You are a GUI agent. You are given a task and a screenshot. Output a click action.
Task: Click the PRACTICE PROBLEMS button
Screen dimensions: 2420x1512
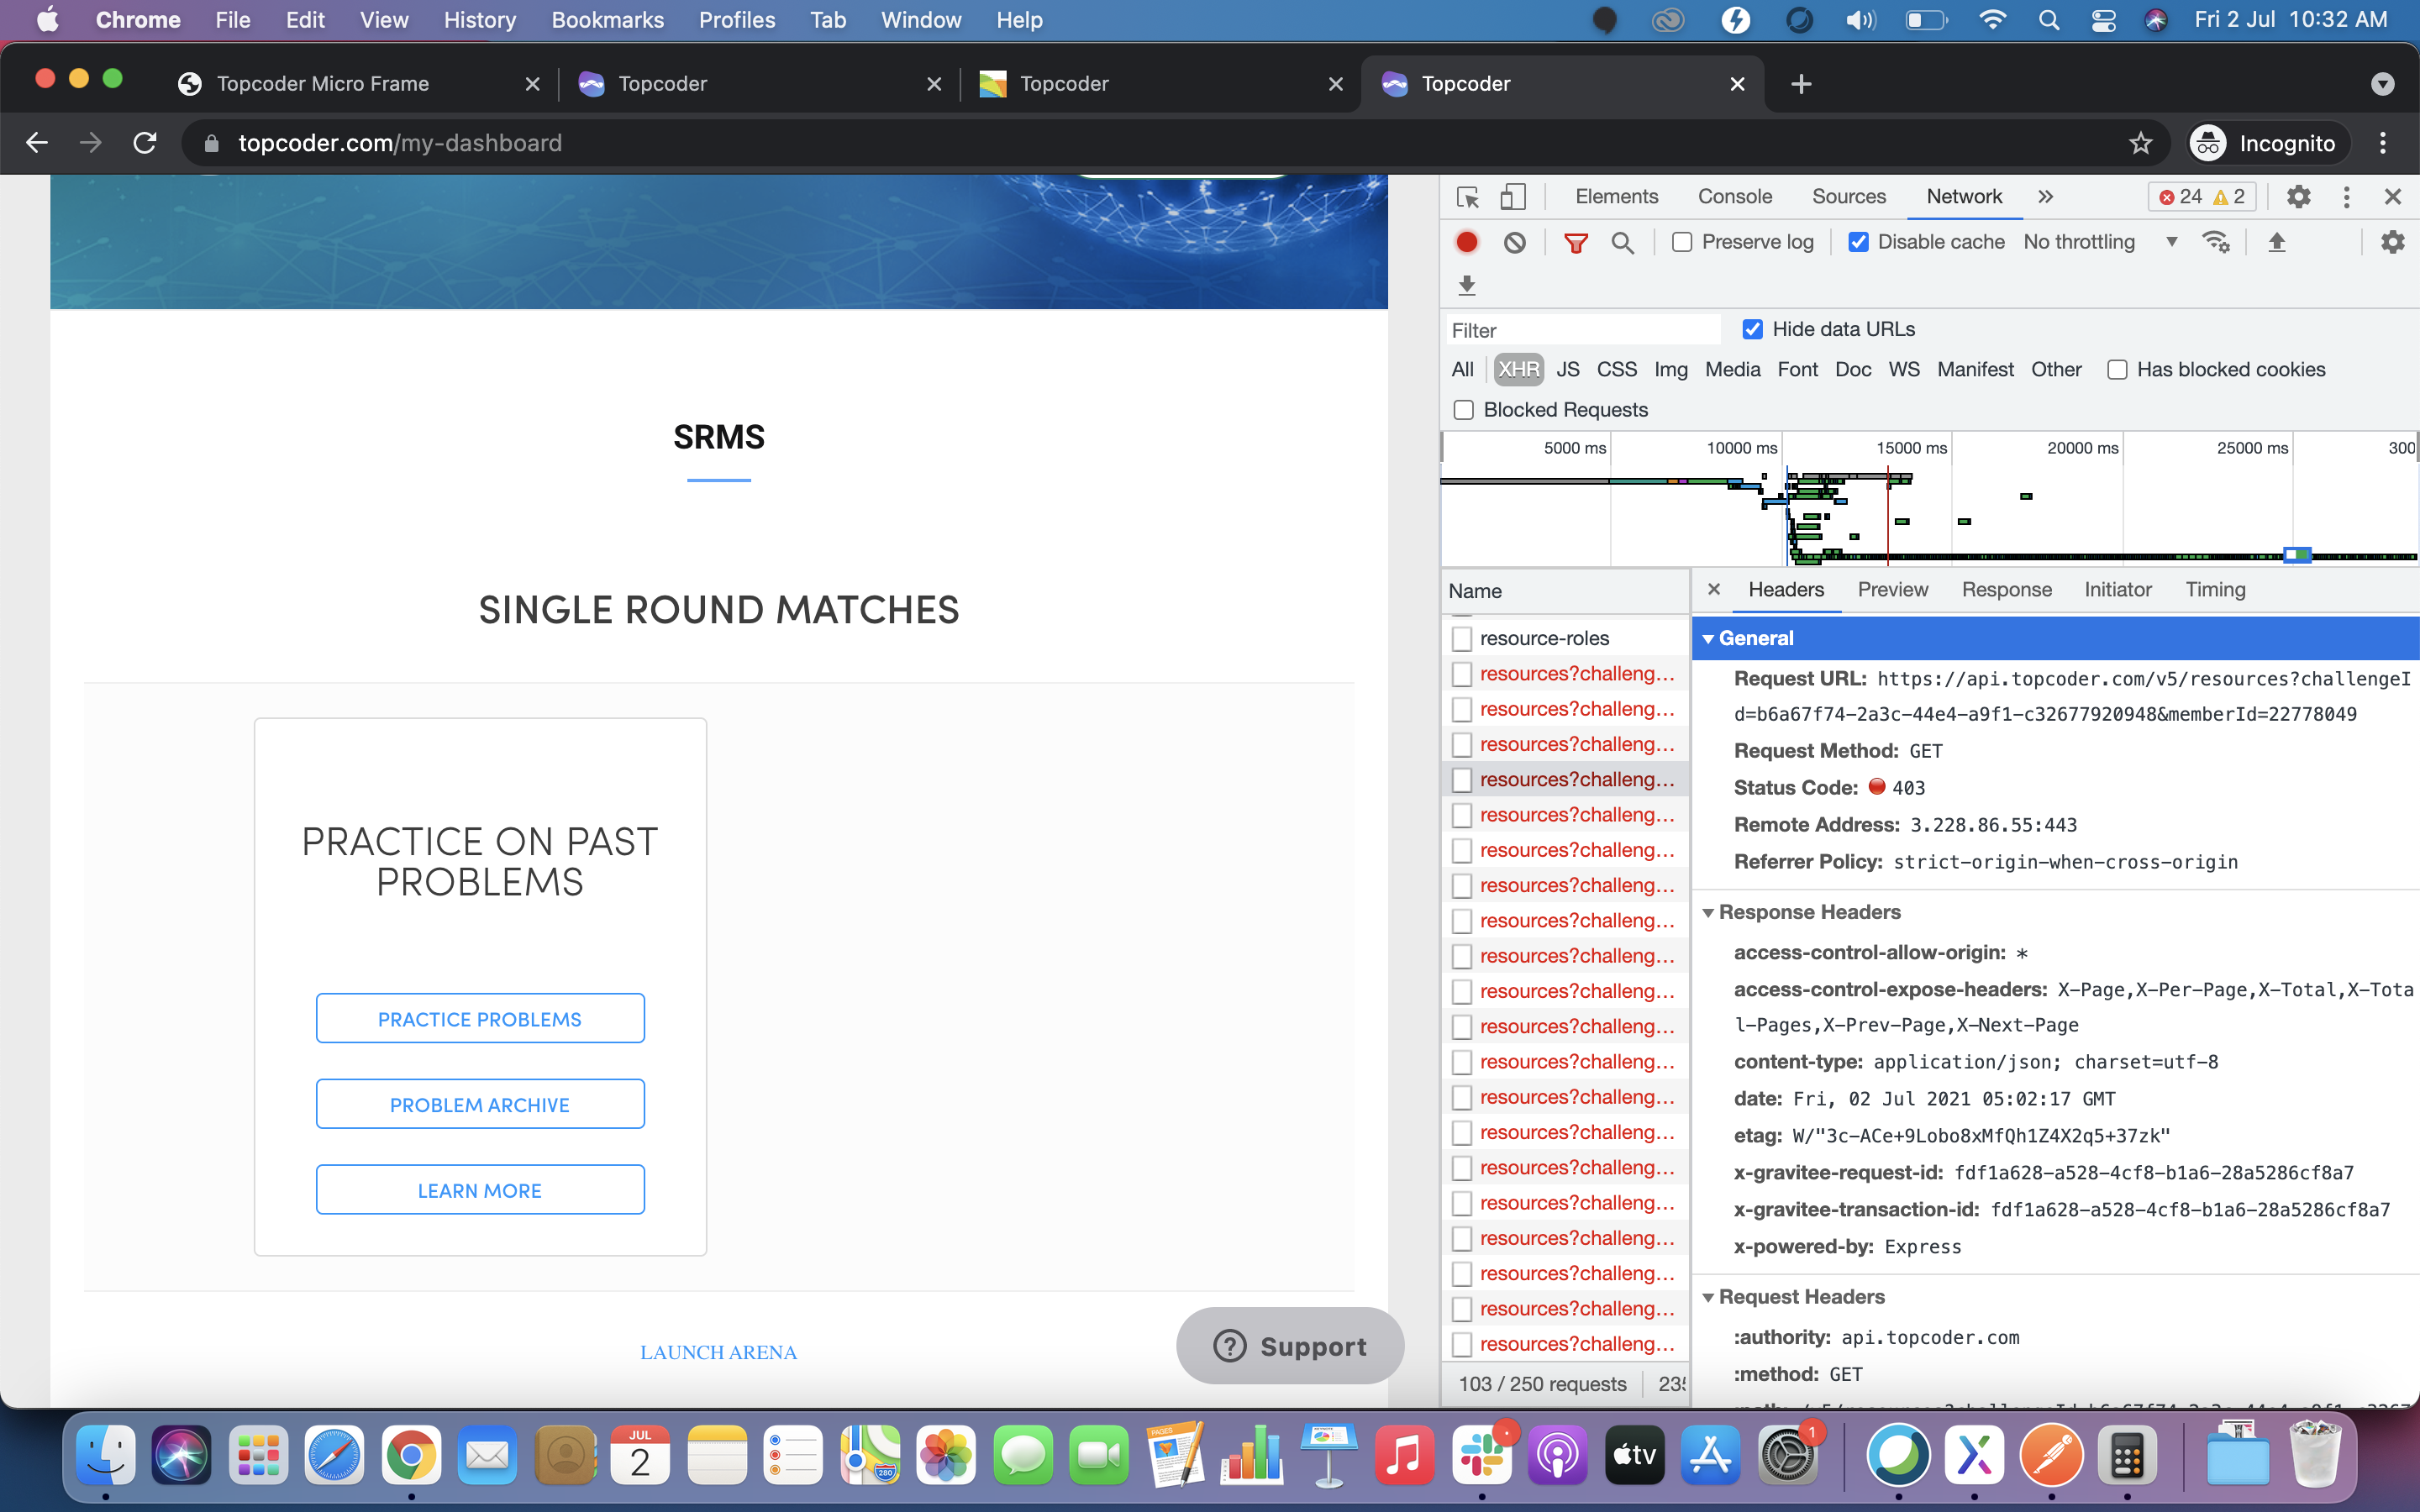pyautogui.click(x=480, y=1018)
